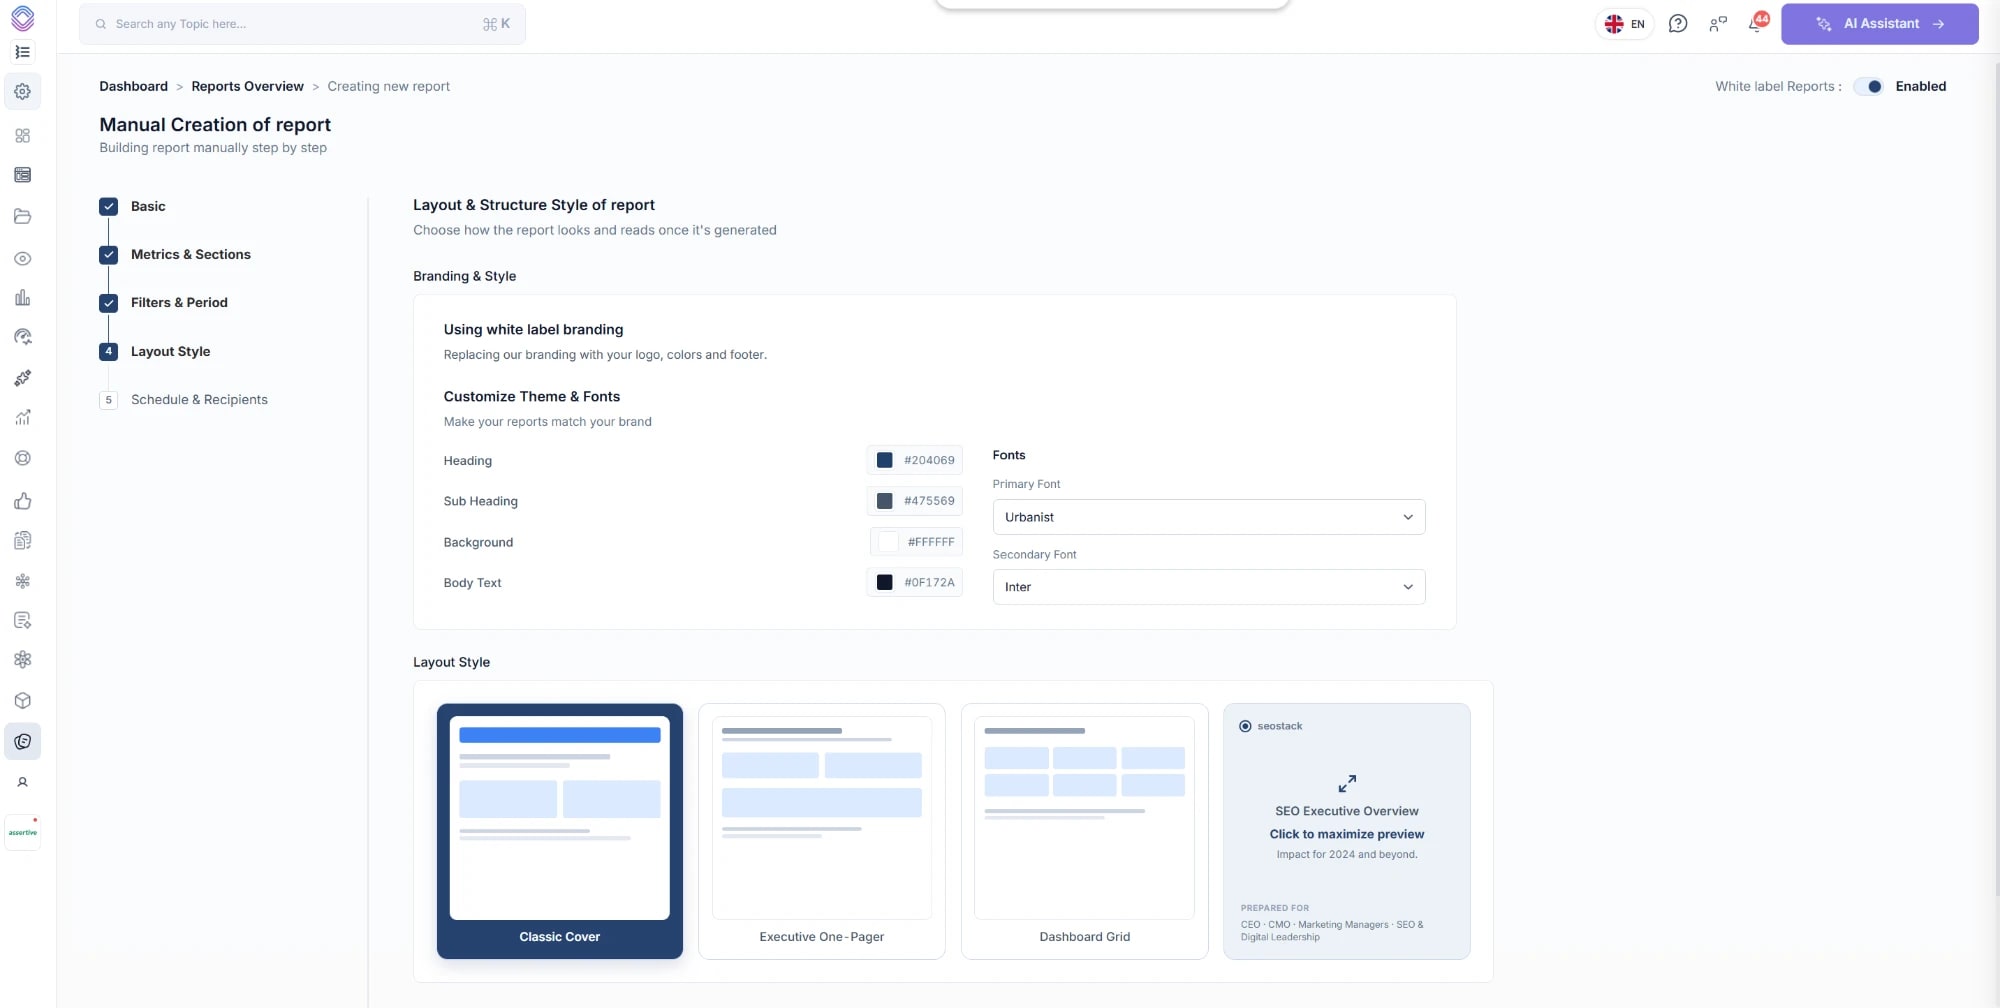Go to the Filters & Period step
This screenshot has height=1008, width=2000.
pyautogui.click(x=179, y=302)
